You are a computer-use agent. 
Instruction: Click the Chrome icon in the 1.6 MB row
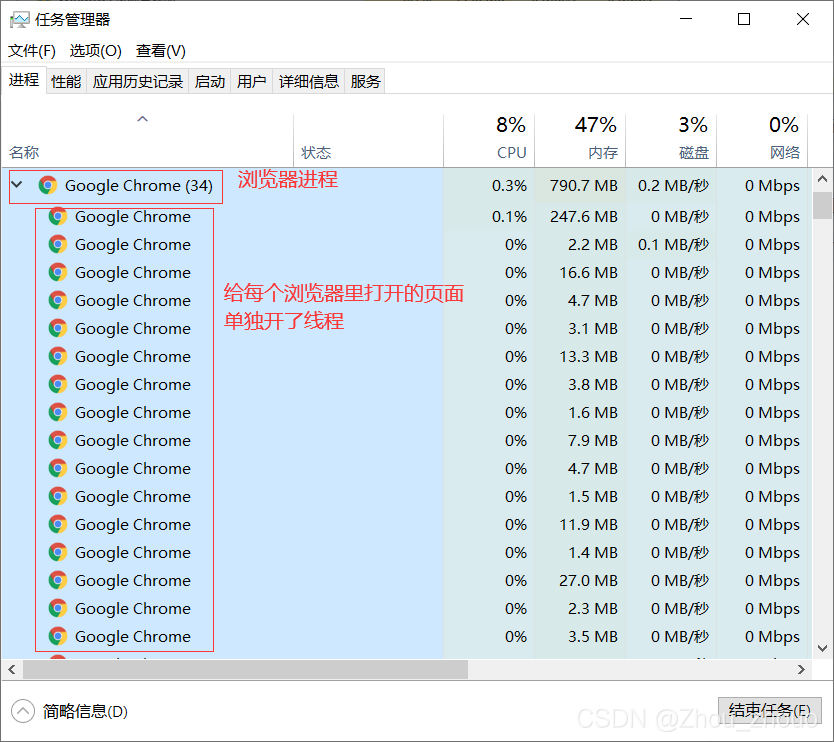point(58,412)
